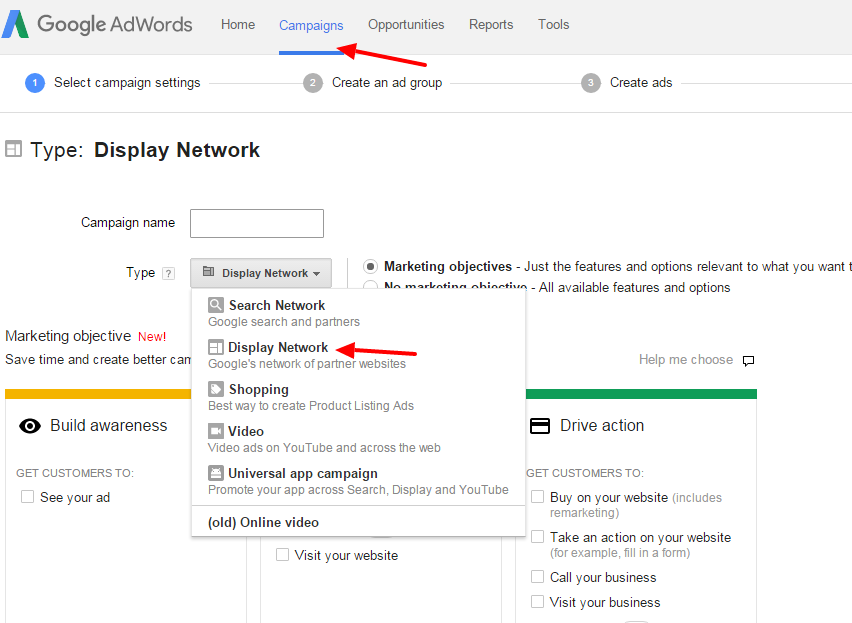Choose Display Network from the type list
852x623 pixels.
pos(358,355)
